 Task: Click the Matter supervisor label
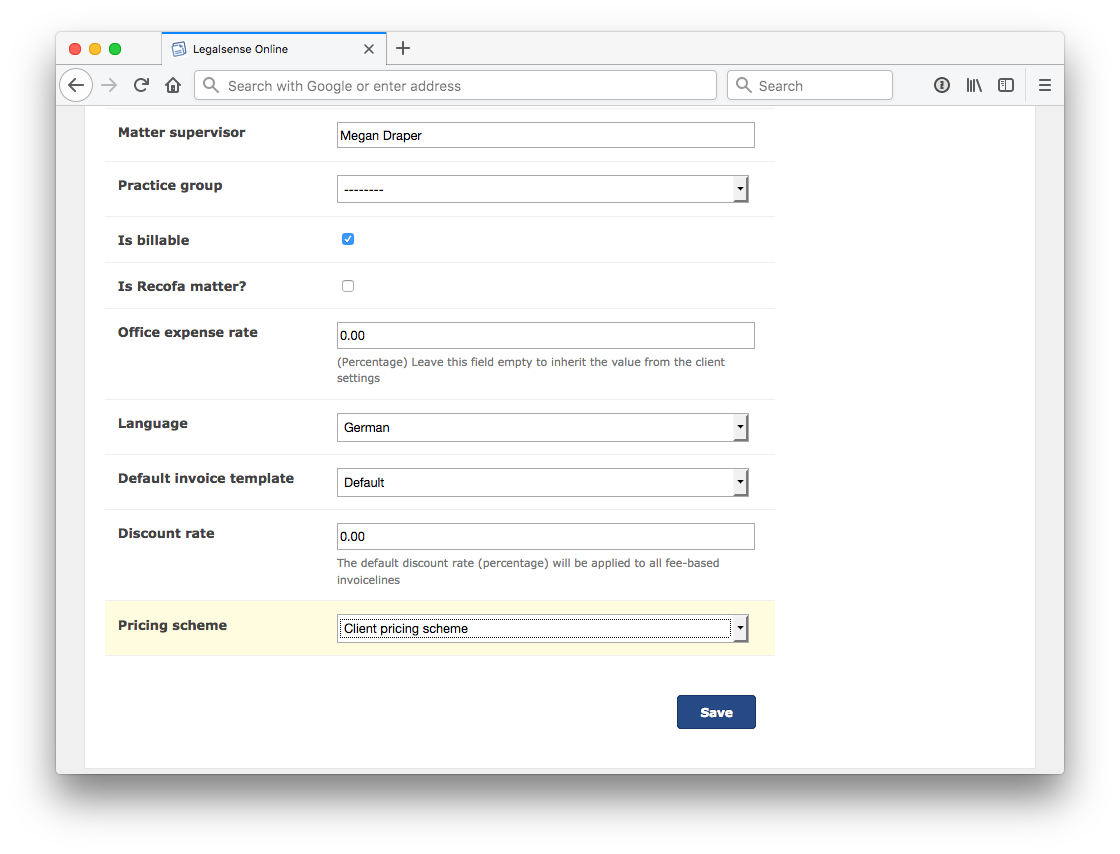181,132
